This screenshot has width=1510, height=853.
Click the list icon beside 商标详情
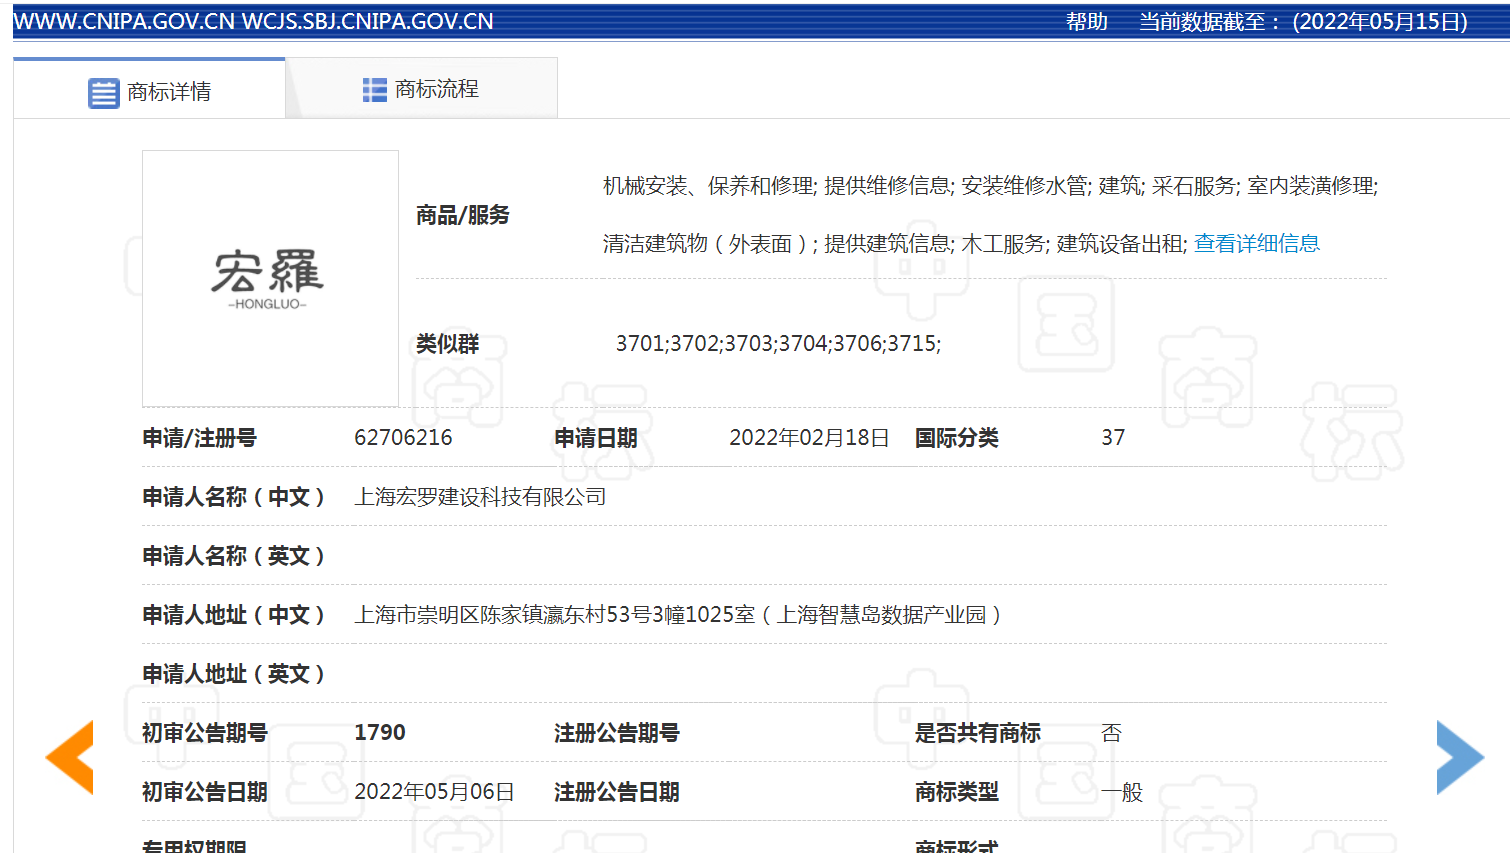point(103,93)
